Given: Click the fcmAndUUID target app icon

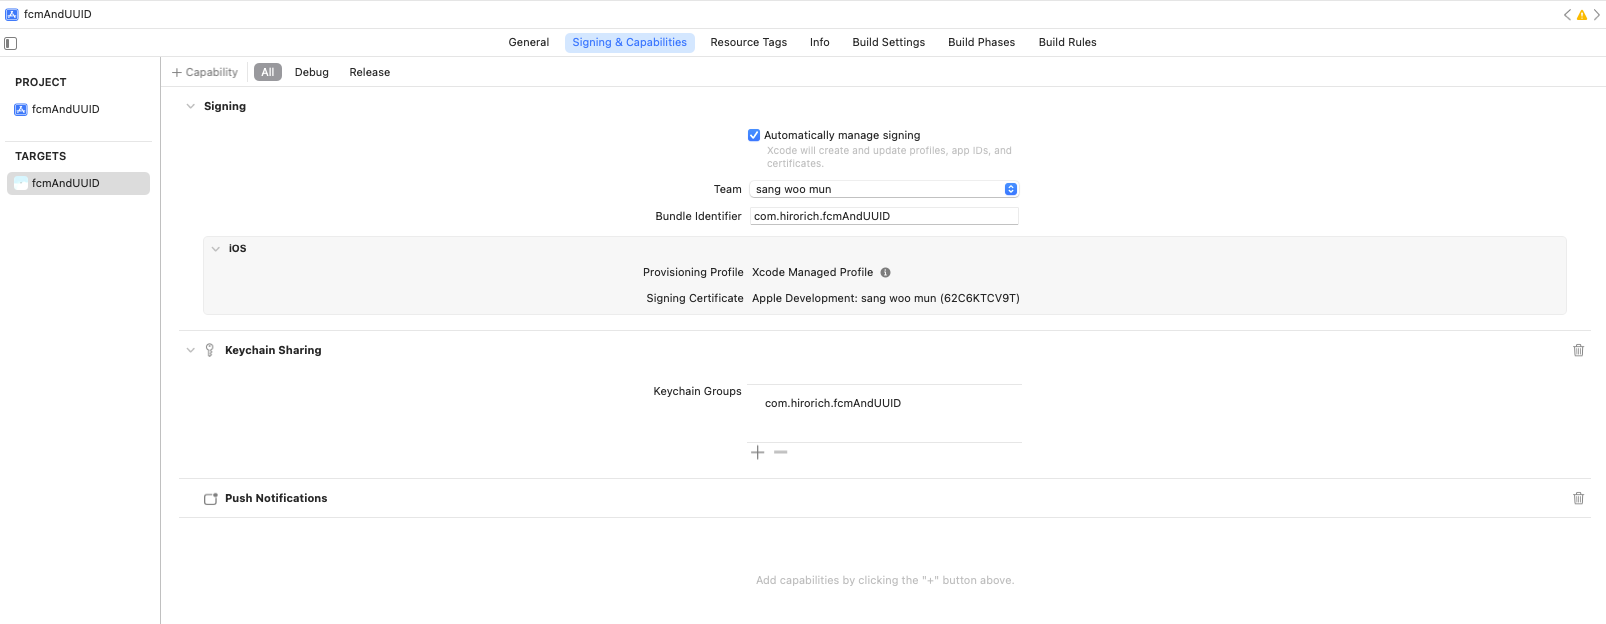Looking at the screenshot, I should (x=21, y=183).
